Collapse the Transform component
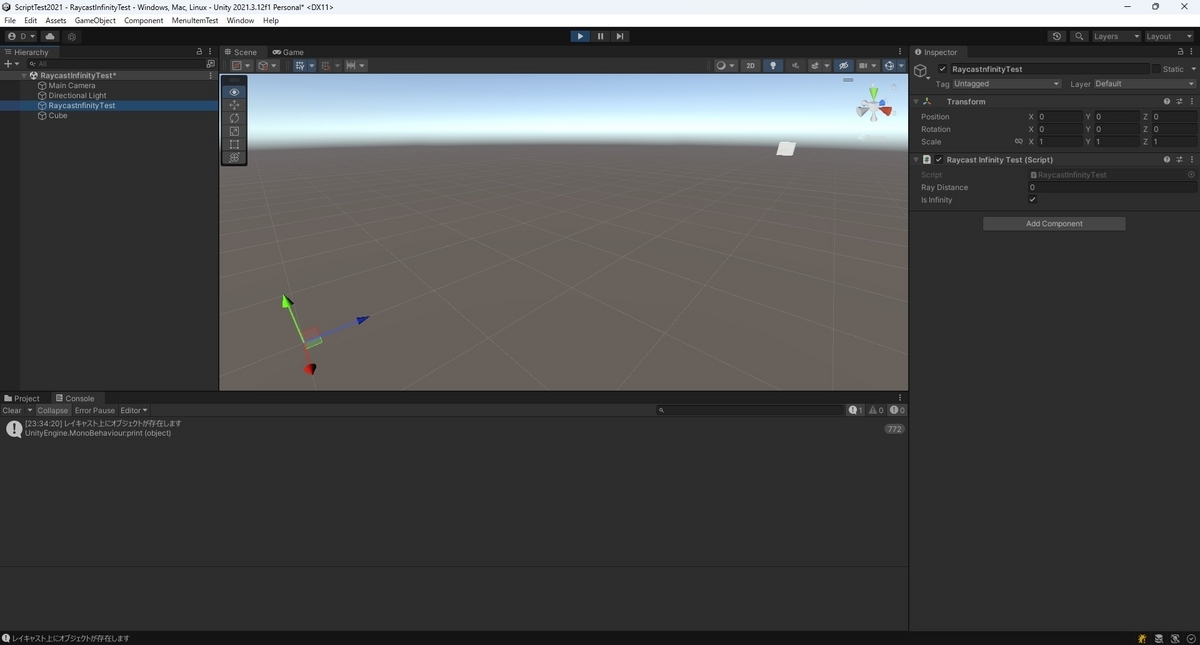 pyautogui.click(x=916, y=101)
